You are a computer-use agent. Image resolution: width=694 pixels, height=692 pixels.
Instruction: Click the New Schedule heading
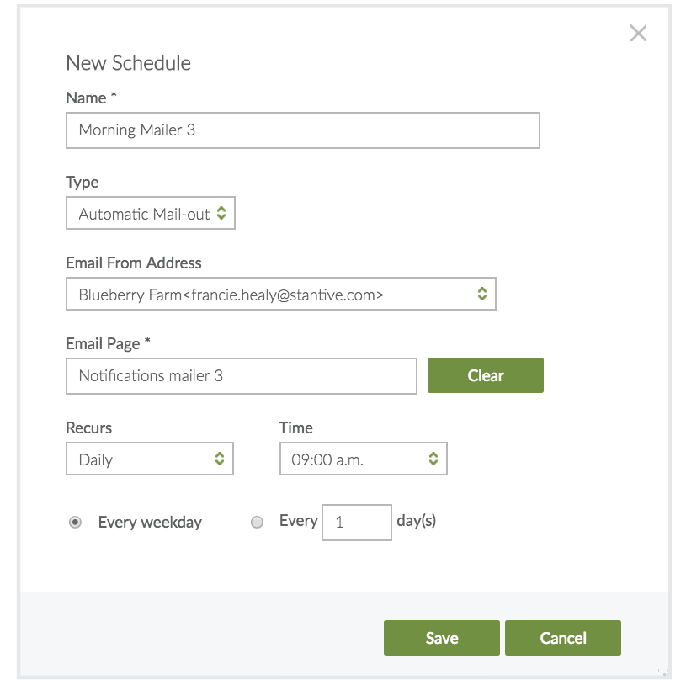coord(128,63)
